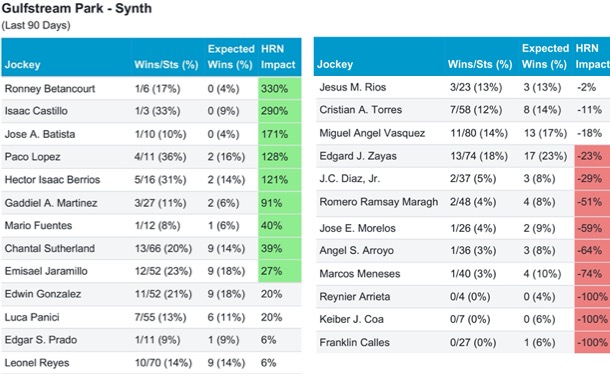The image size is (610, 374).
Task: Click Edgard J. Zayas jockey name
Action: [358, 156]
